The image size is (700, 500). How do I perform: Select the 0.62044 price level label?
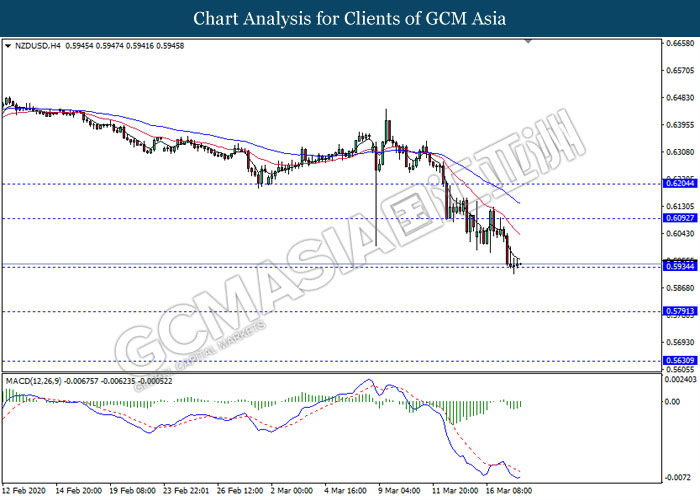[680, 183]
